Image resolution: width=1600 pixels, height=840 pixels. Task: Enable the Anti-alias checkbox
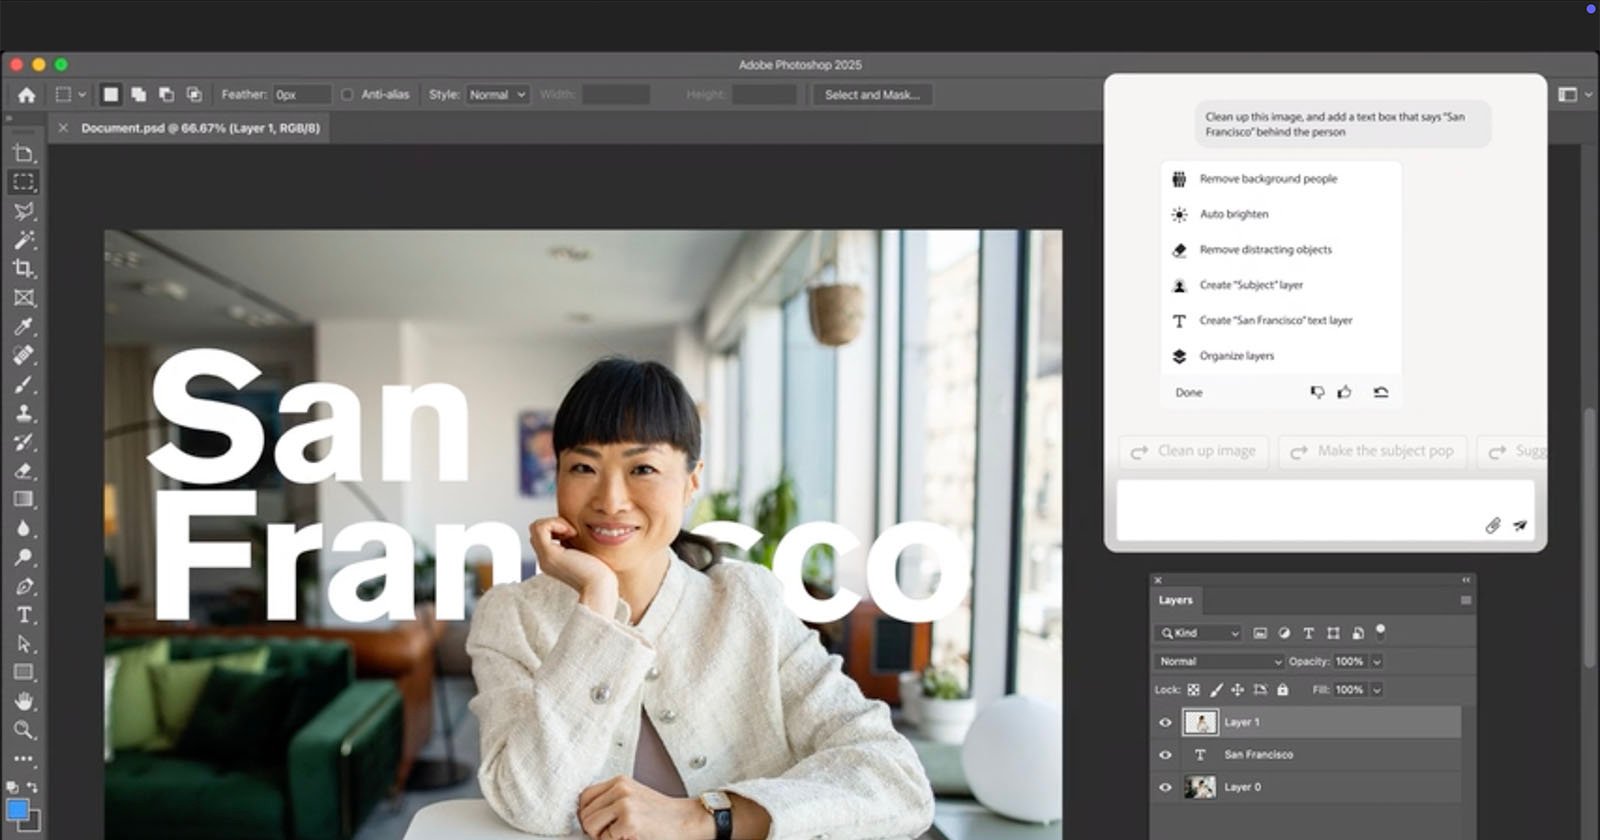(347, 95)
